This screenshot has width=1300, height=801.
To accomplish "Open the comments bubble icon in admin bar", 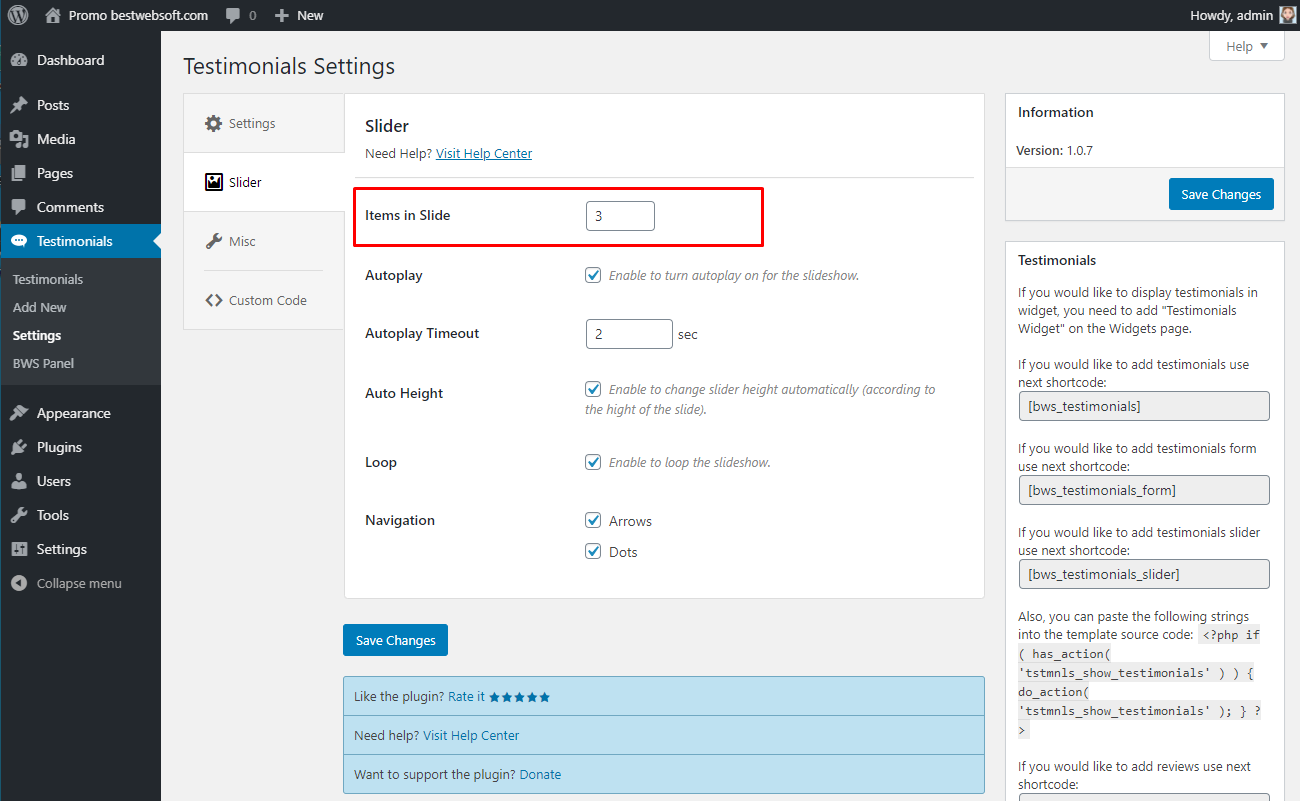I will point(233,16).
